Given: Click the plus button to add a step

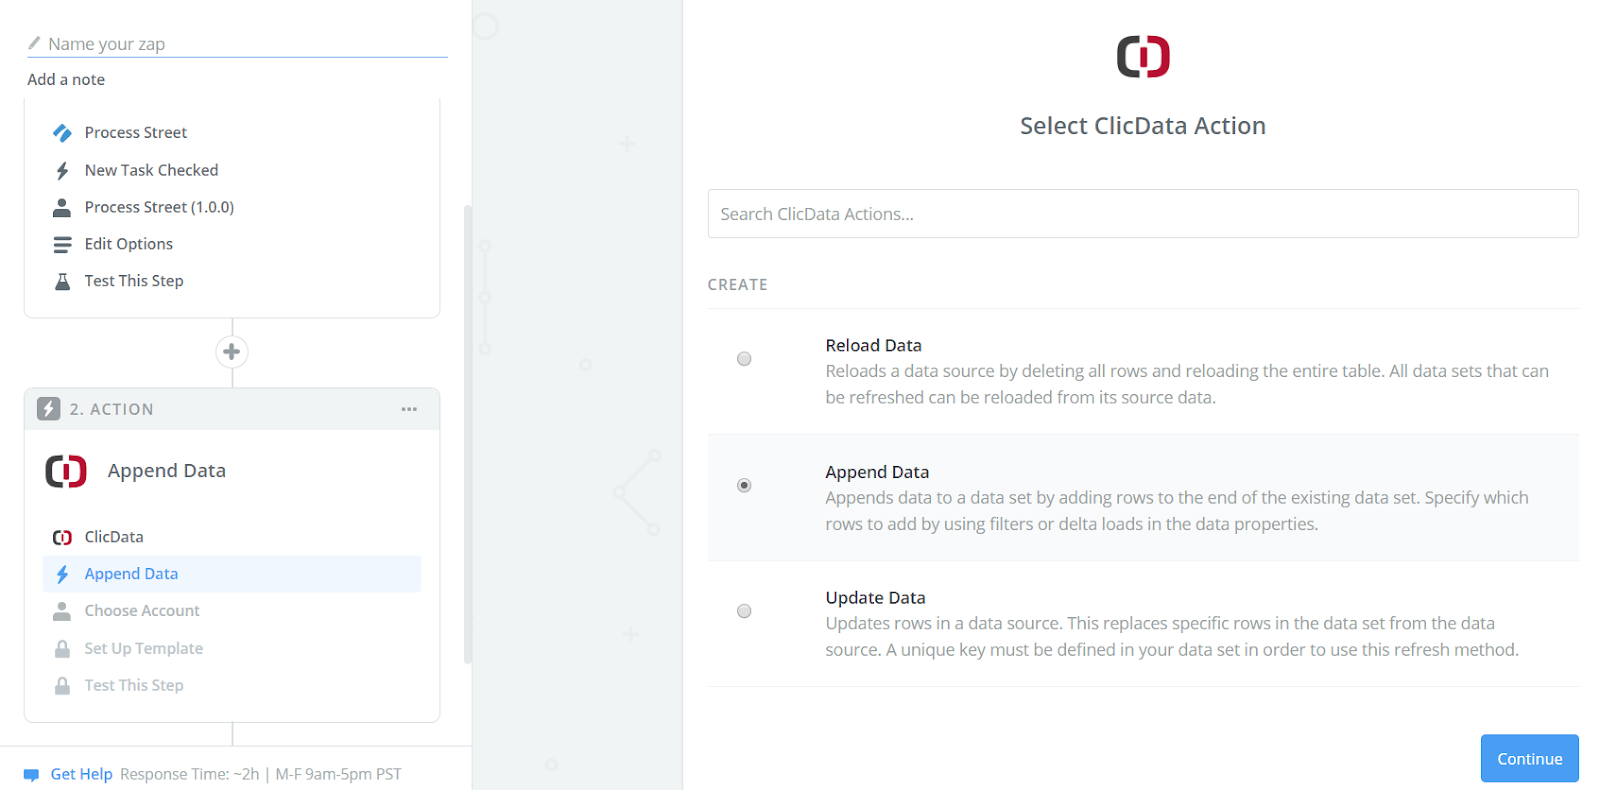Looking at the screenshot, I should coord(232,352).
